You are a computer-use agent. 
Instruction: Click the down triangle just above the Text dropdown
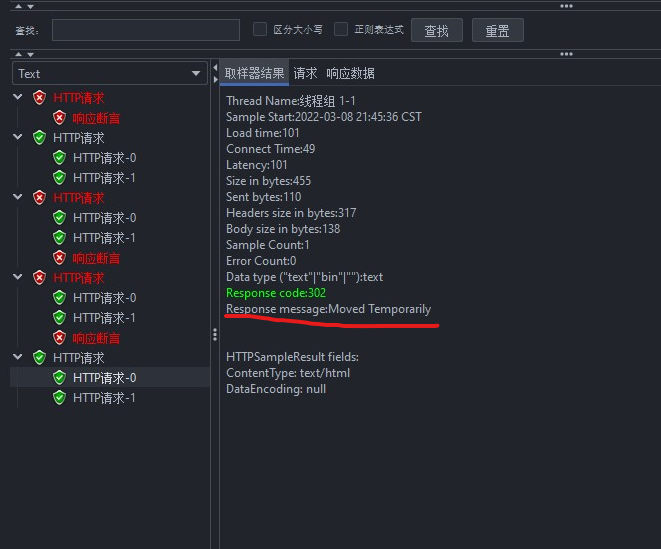point(30,54)
